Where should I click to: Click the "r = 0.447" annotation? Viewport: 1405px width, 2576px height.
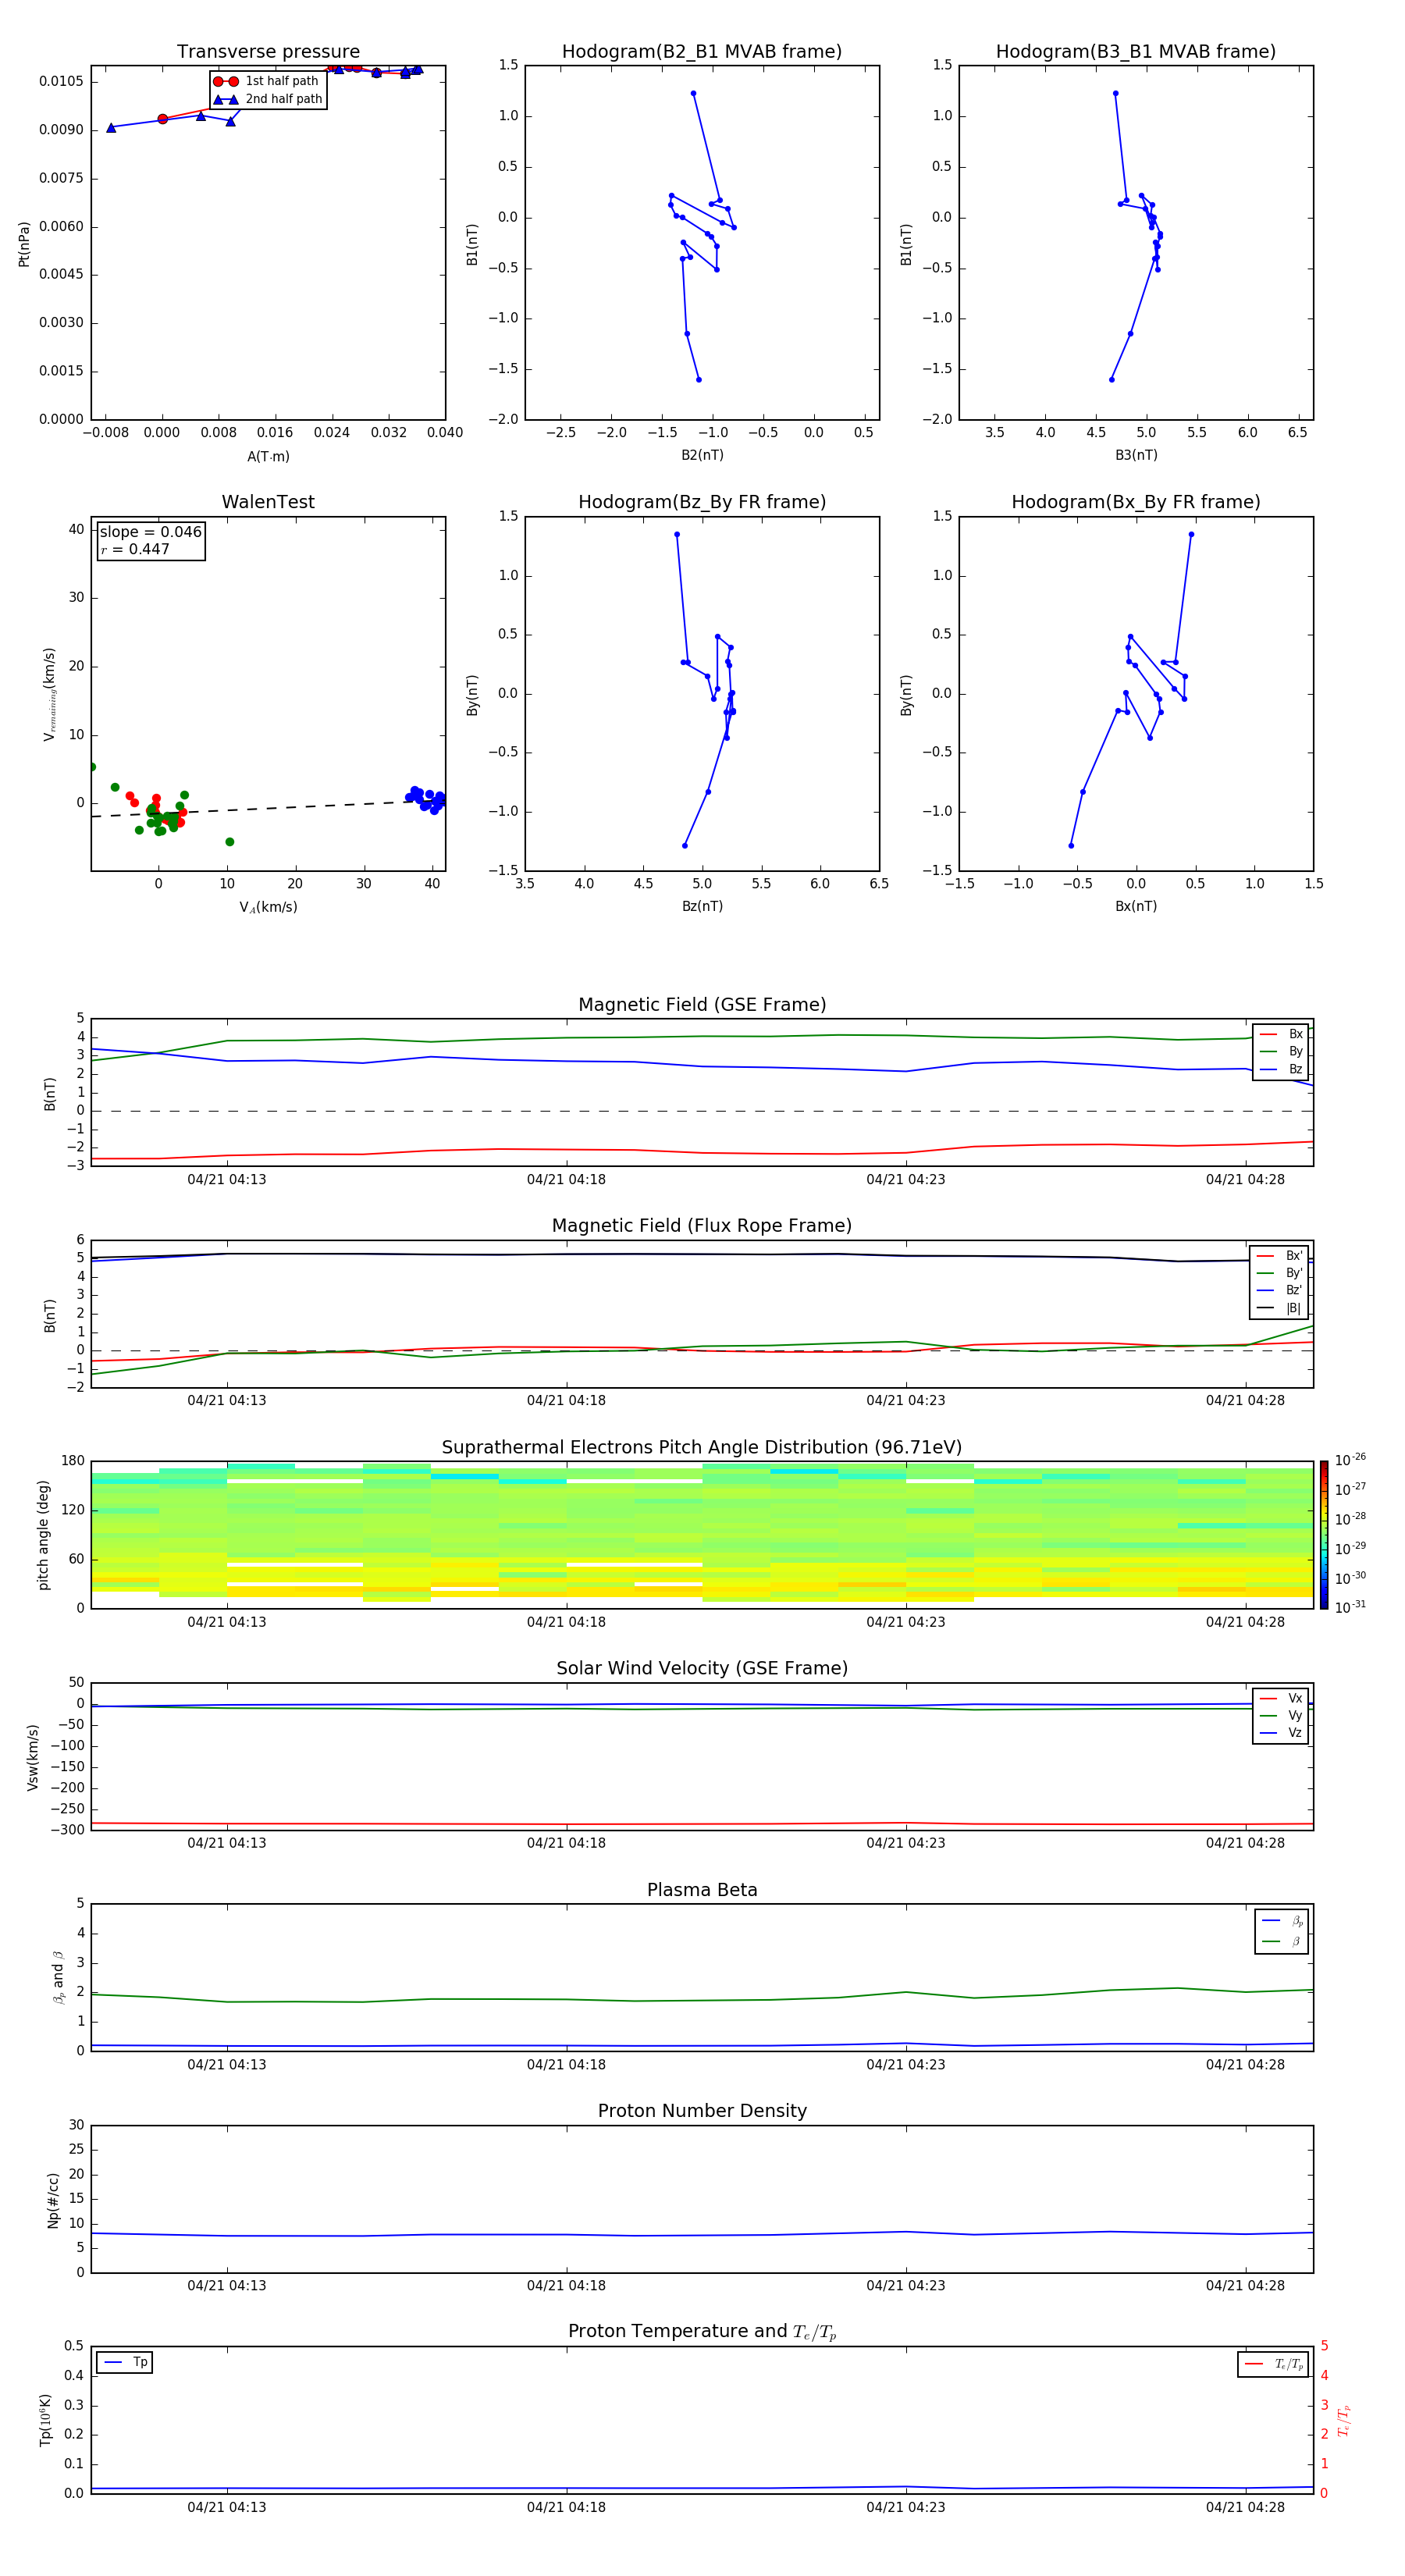135,549
